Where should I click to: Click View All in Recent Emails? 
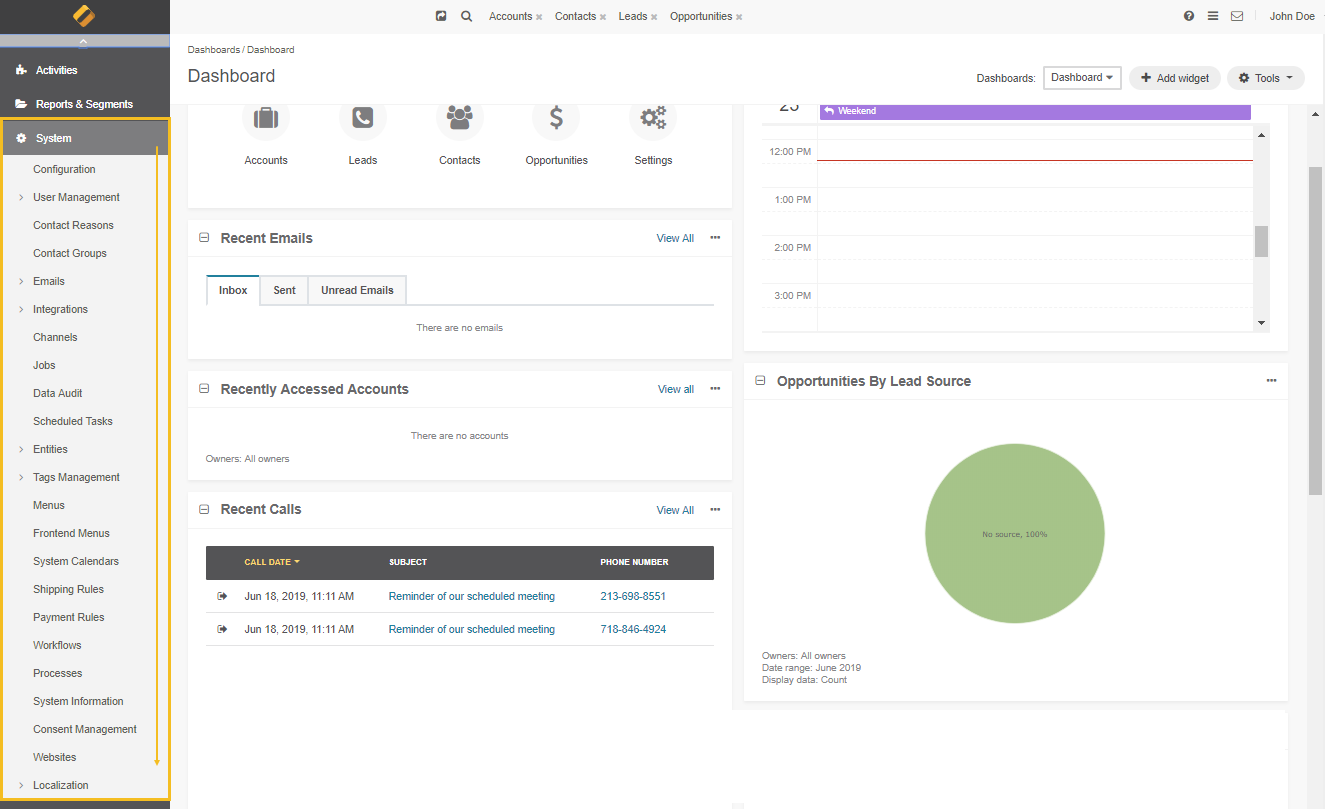click(675, 238)
